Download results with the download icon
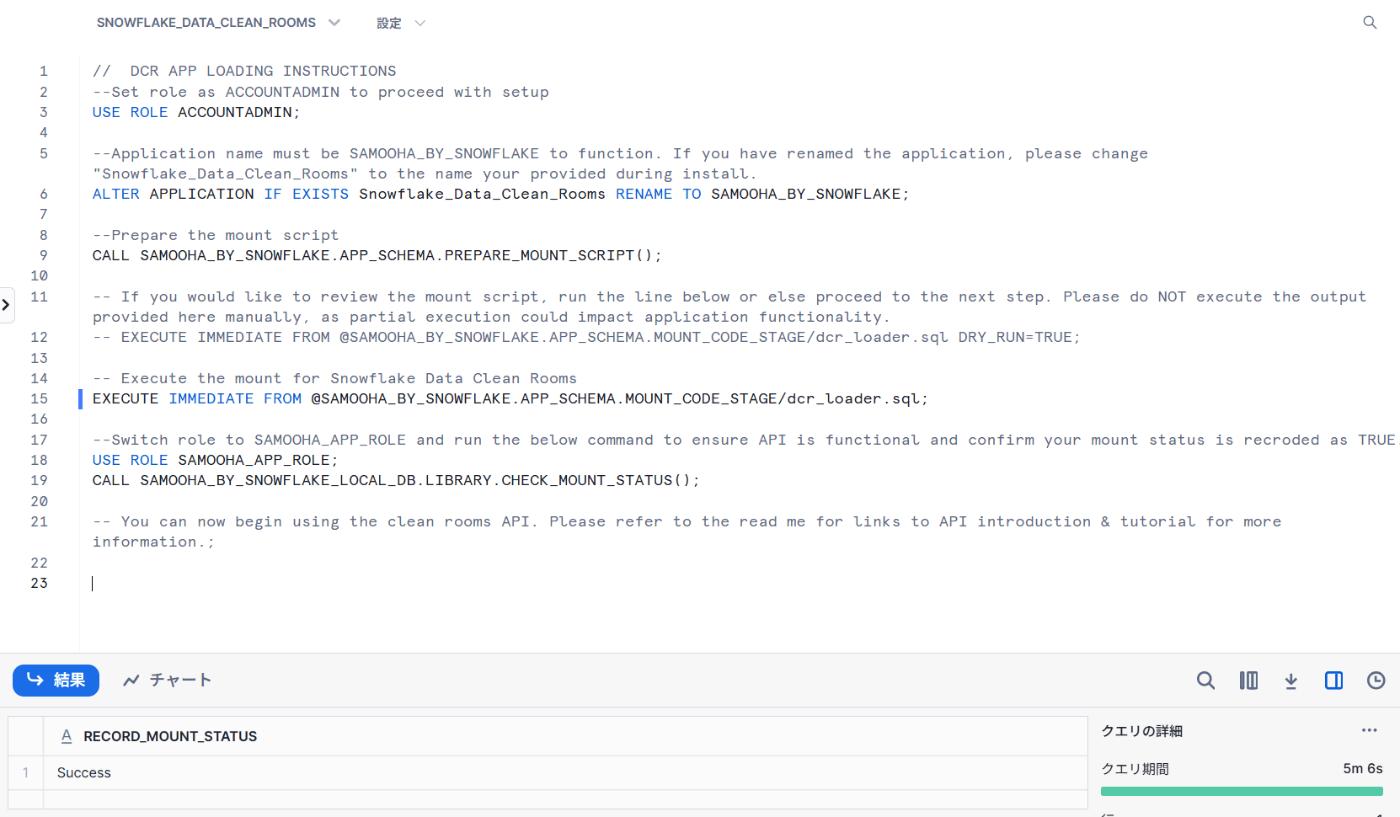The height and width of the screenshot is (817, 1400). (x=1291, y=680)
